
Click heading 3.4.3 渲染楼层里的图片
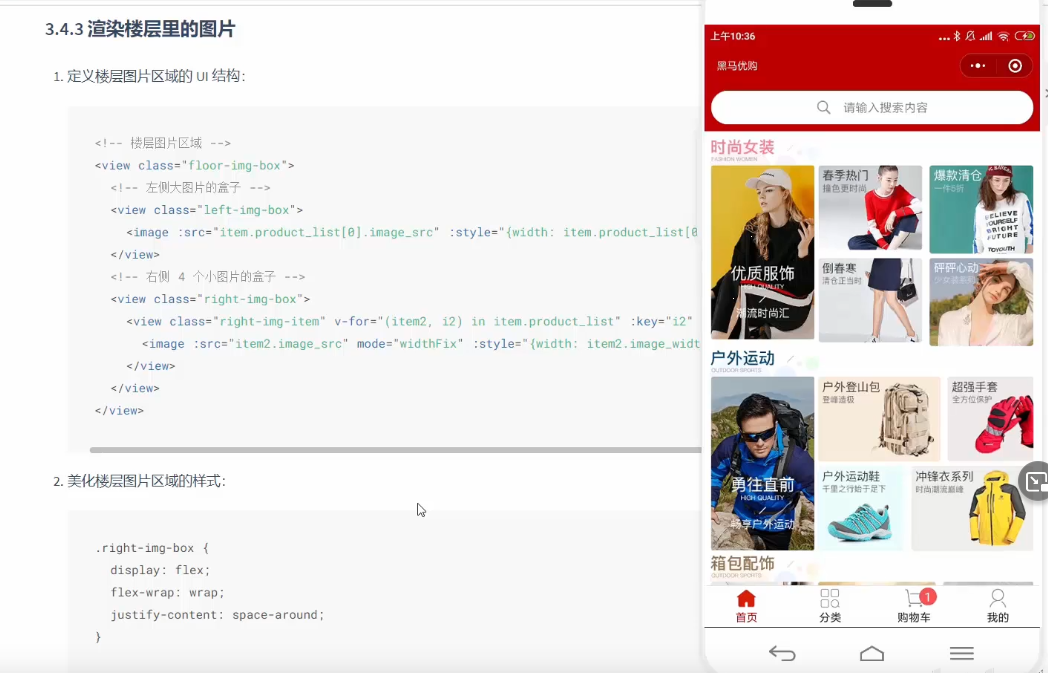[140, 29]
